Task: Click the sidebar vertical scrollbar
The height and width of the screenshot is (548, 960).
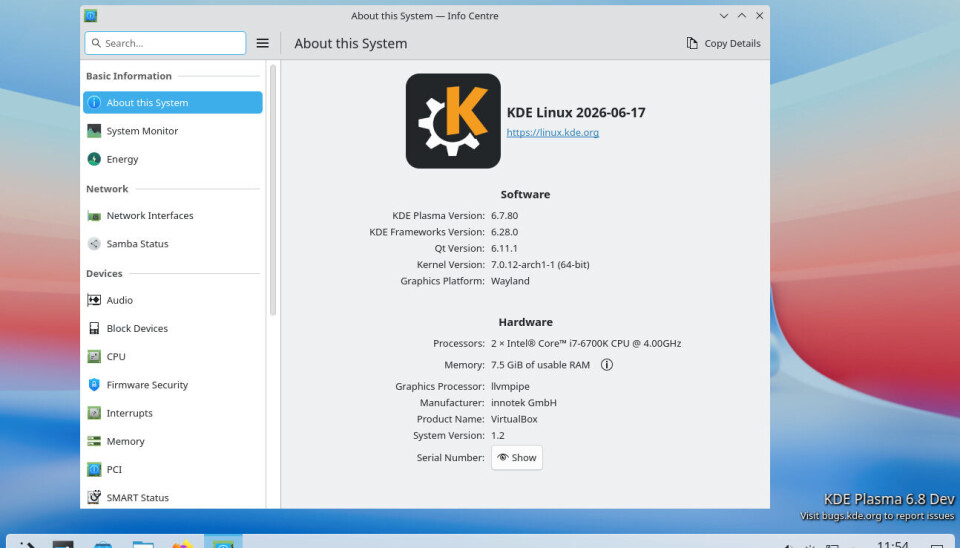Action: (273, 190)
